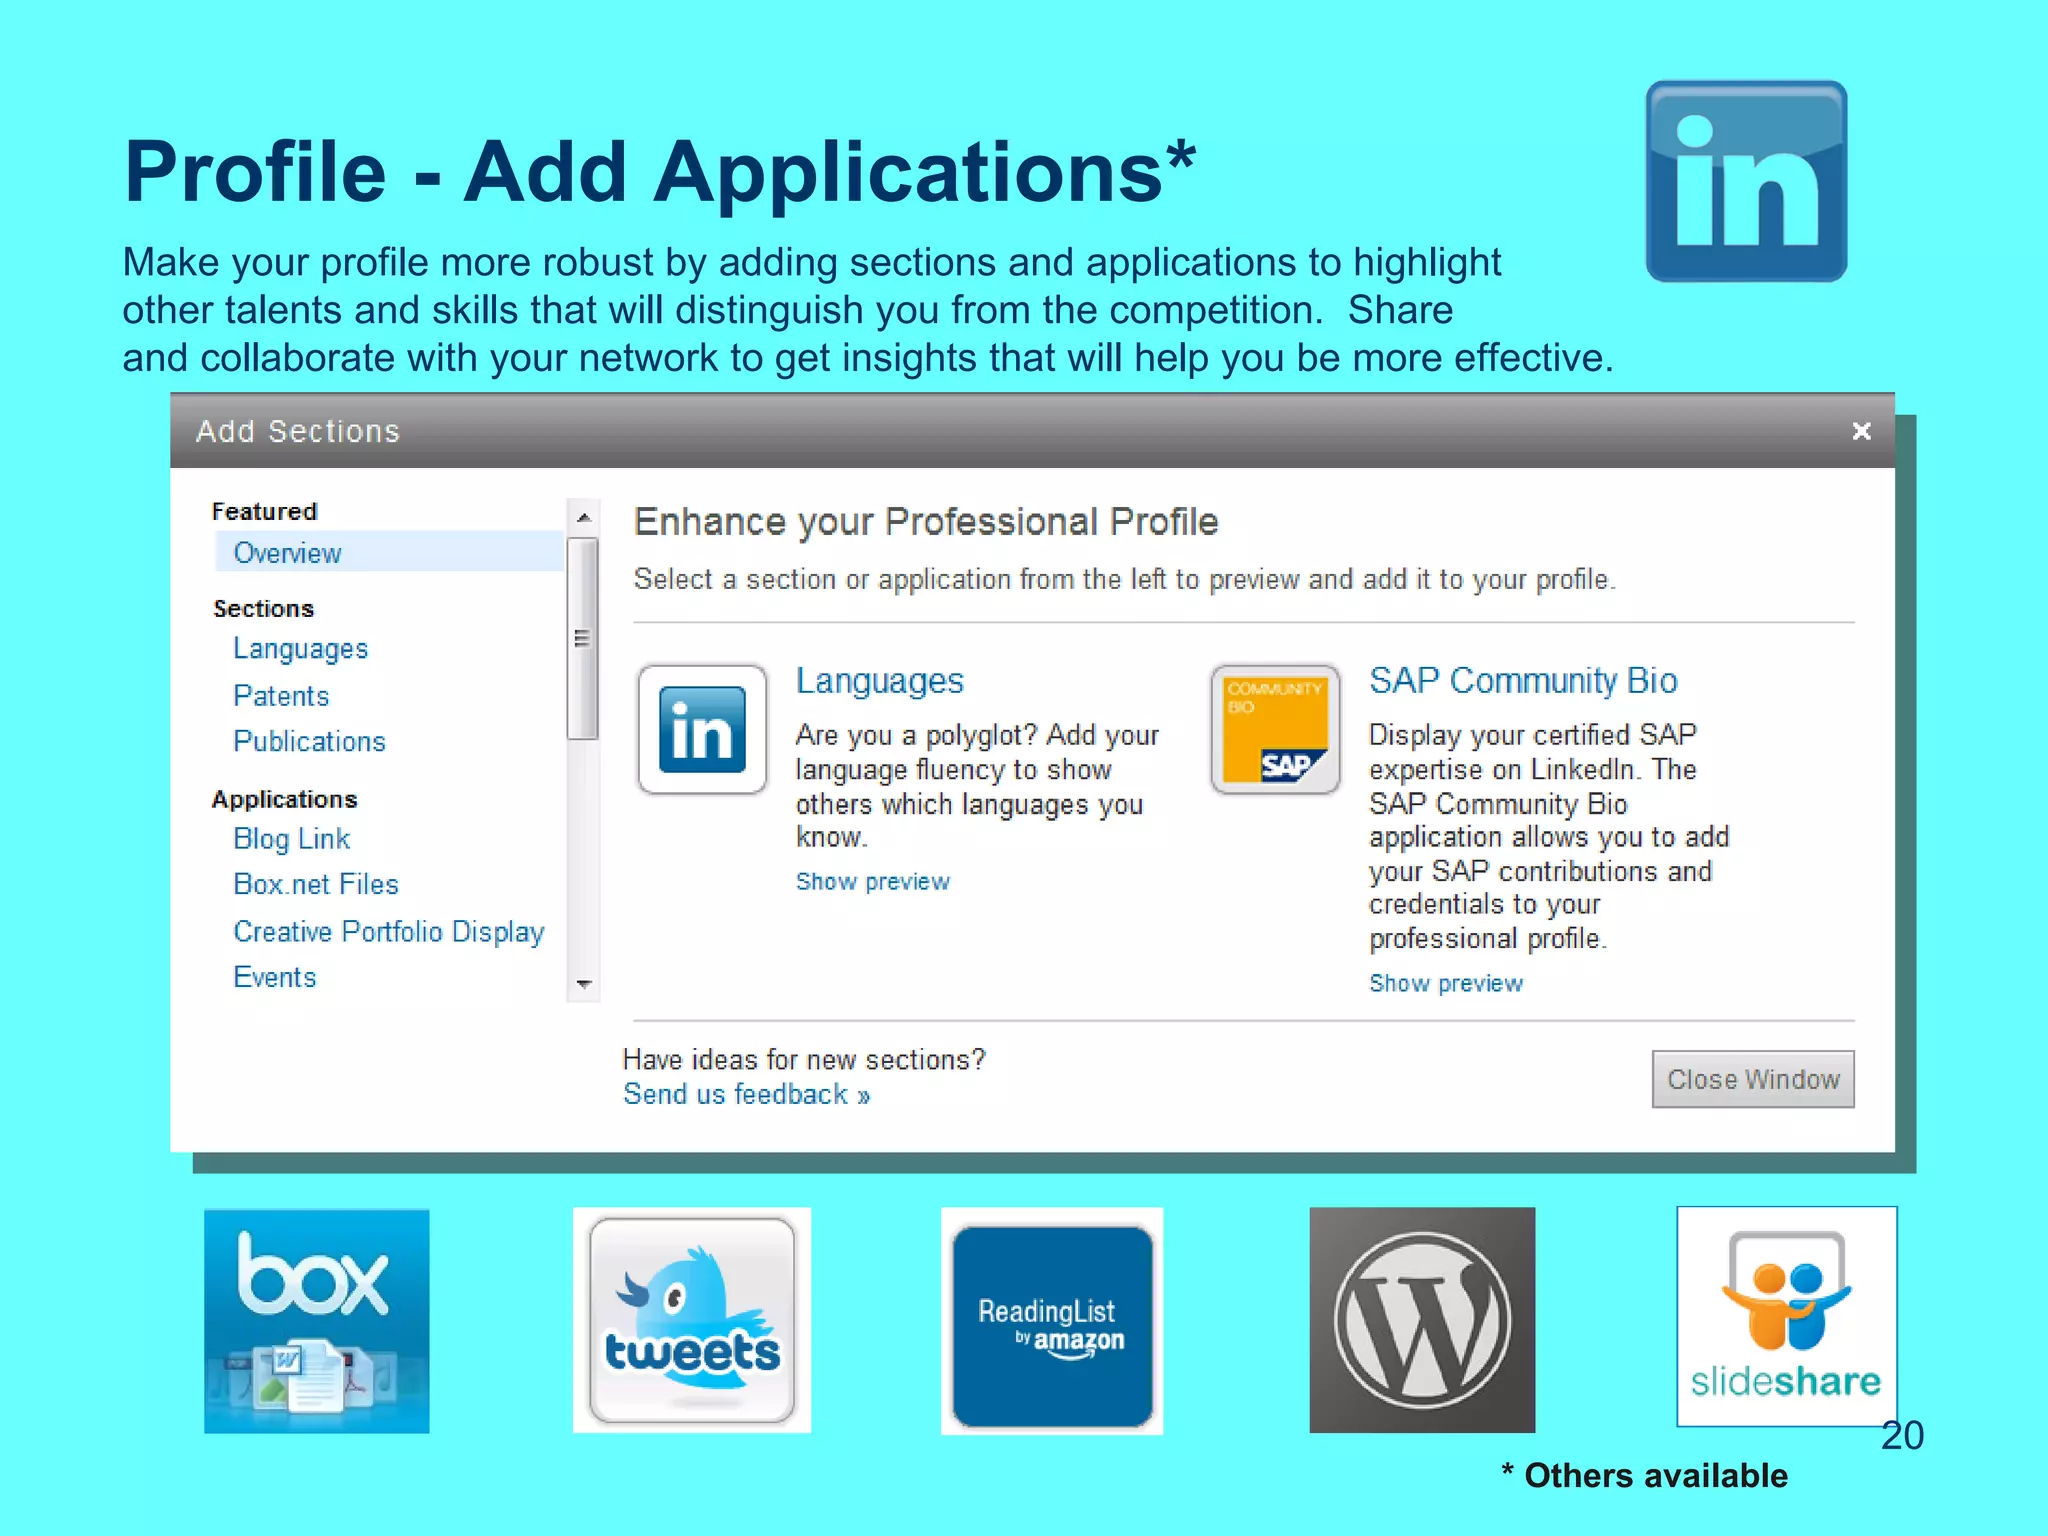
Task: Open Publications in the Sections list
Action: 309,741
